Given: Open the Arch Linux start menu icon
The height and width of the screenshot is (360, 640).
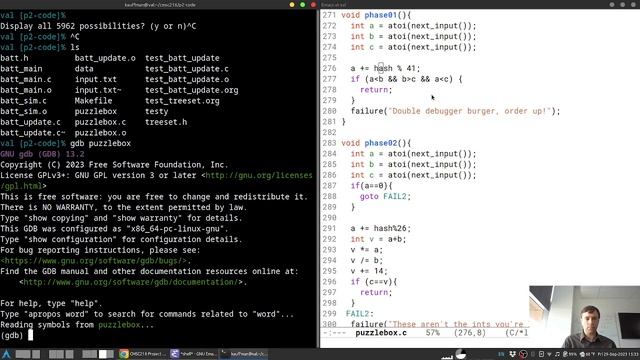Looking at the screenshot, I should (x=7, y=354).
